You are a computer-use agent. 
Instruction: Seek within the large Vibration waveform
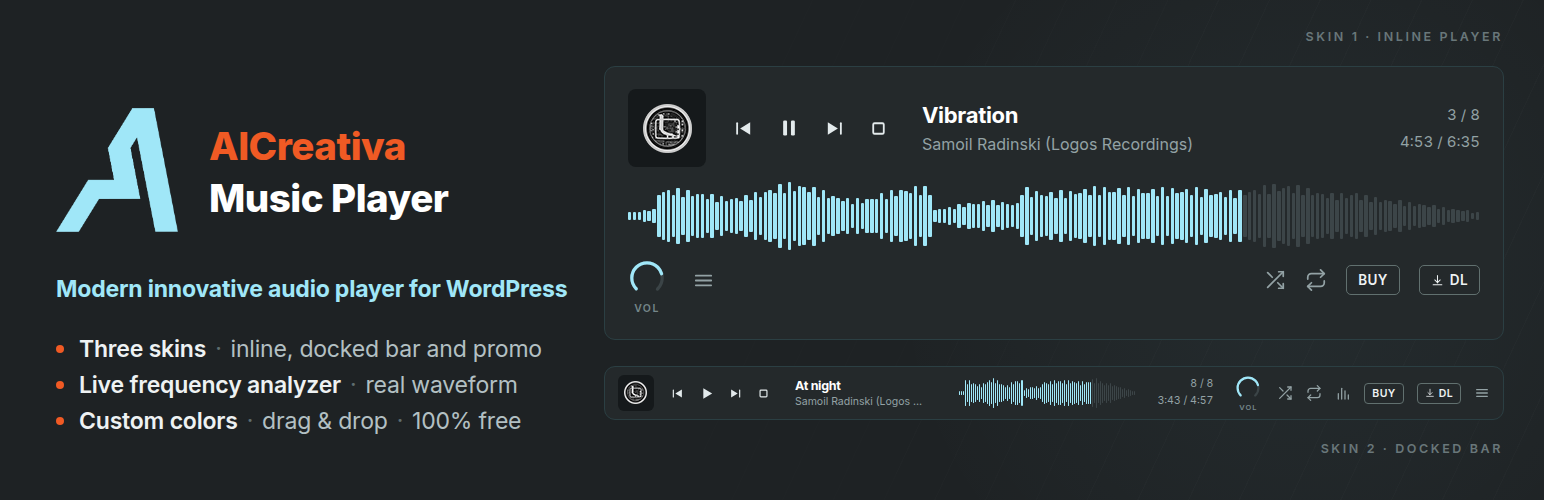click(x=1053, y=215)
